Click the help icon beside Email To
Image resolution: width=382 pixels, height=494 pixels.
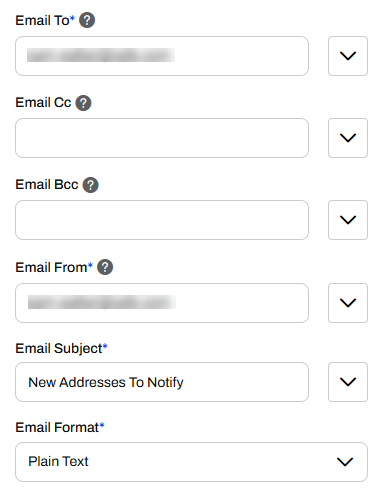pyautogui.click(x=87, y=20)
